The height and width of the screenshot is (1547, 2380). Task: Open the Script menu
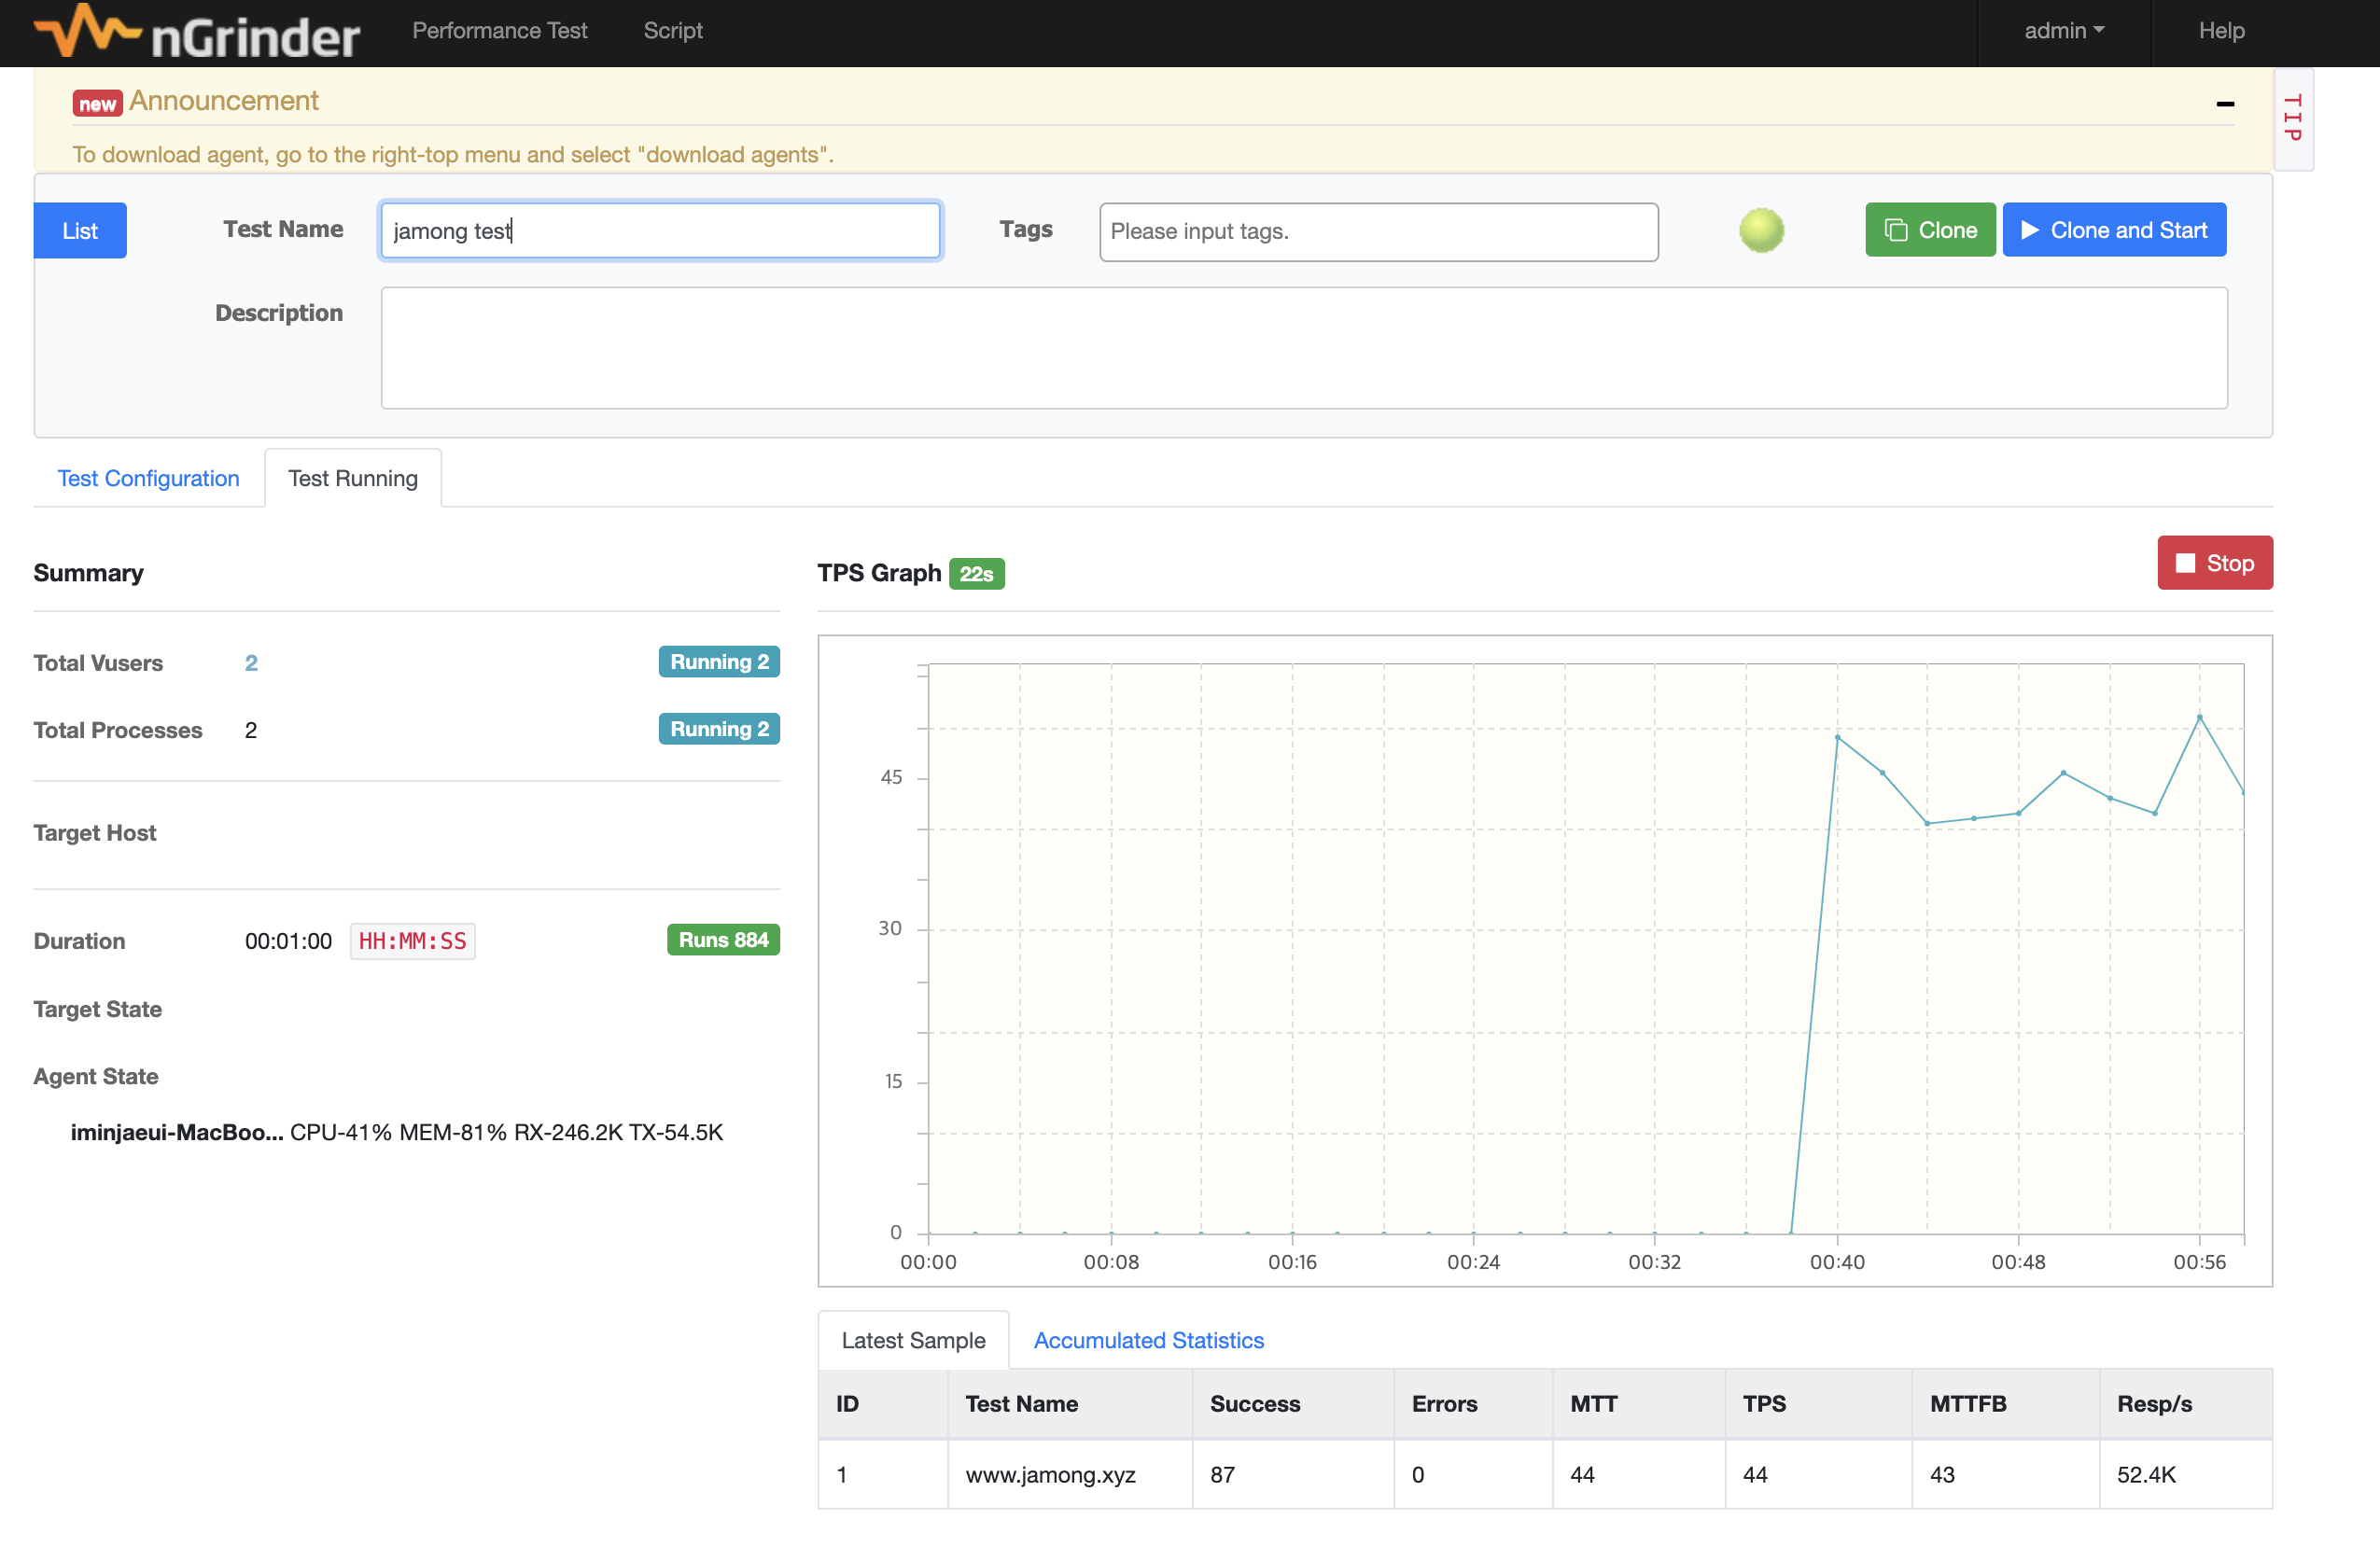coord(673,31)
